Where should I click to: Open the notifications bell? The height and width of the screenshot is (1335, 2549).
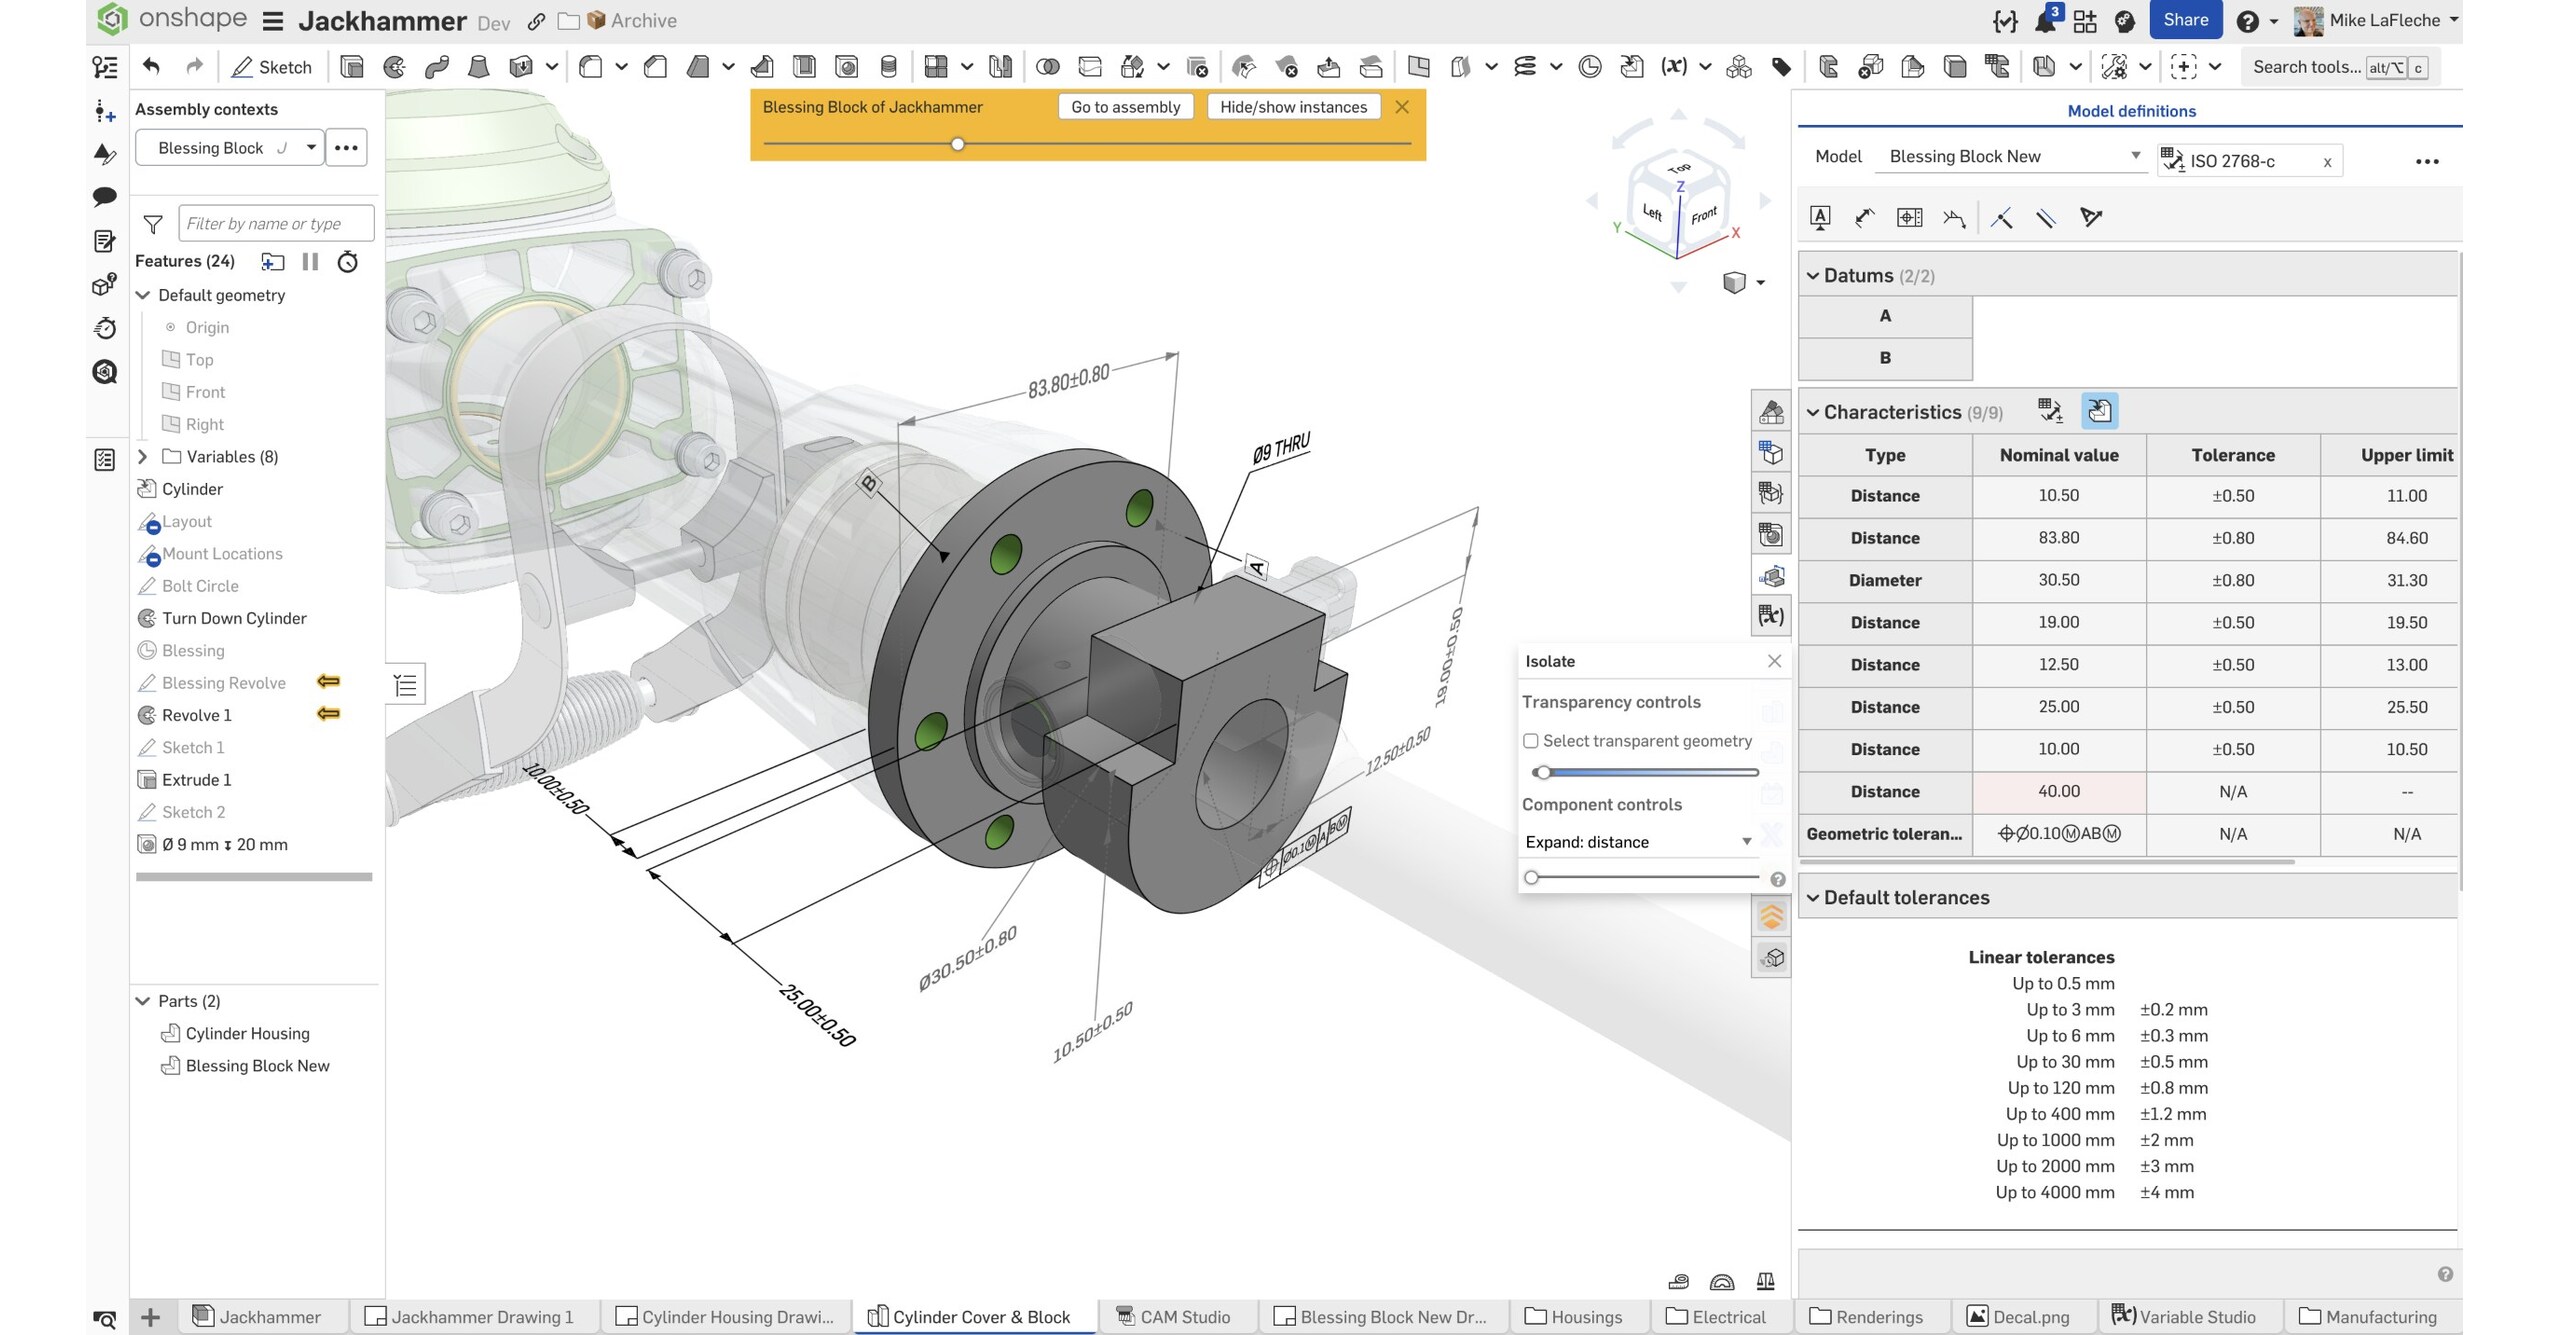(x=2045, y=21)
